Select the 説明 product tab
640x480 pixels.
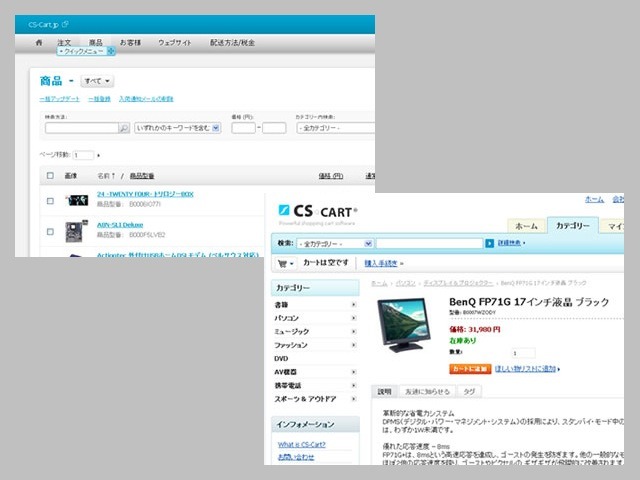point(384,392)
